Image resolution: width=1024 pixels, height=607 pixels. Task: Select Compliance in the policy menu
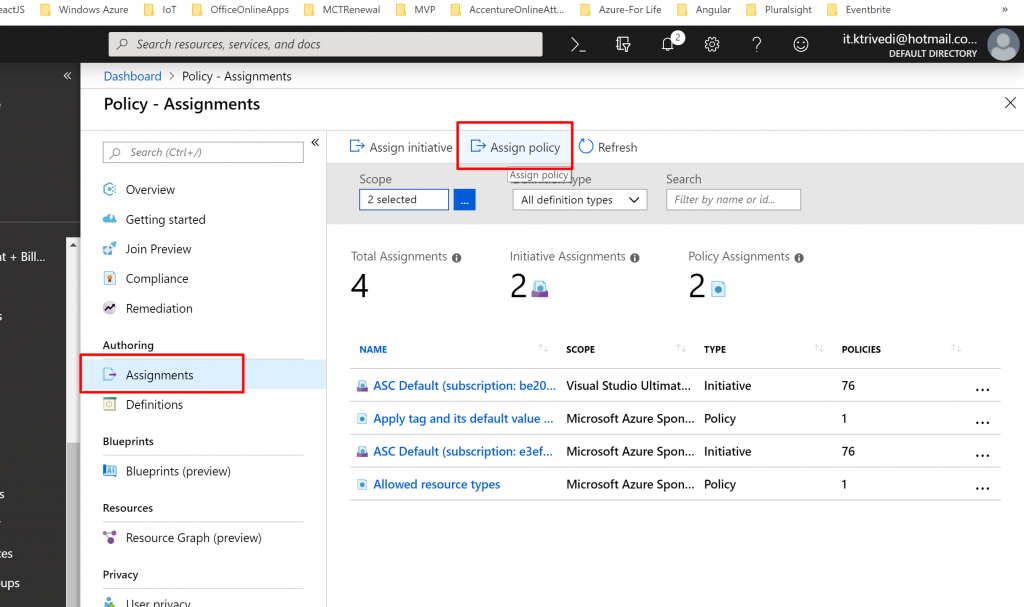coord(156,279)
